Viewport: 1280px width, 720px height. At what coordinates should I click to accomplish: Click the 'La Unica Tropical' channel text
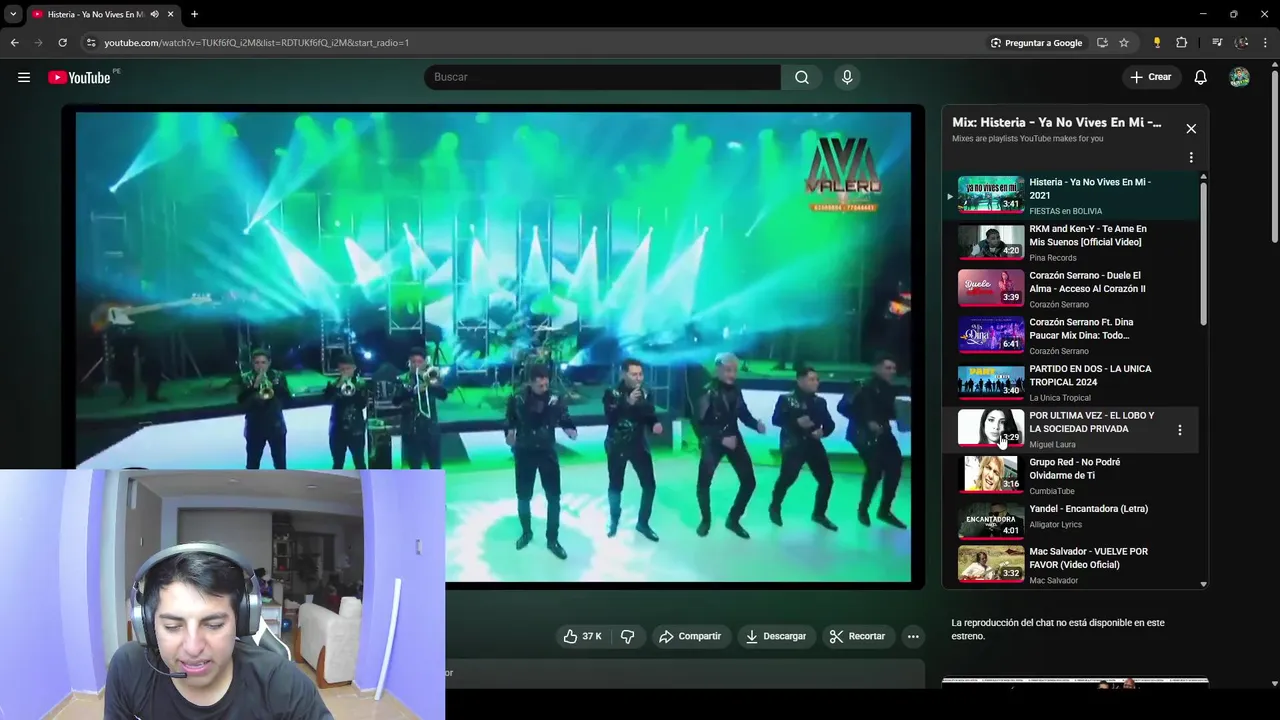coord(1060,398)
